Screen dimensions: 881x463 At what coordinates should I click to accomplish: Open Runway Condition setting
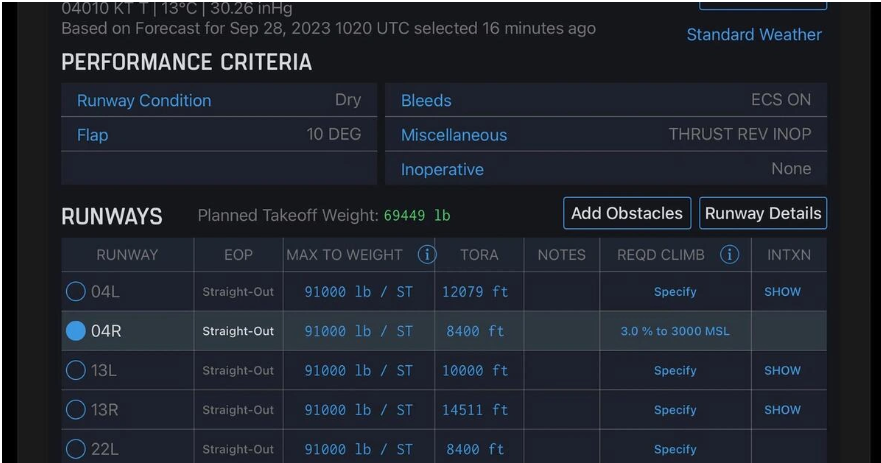218,100
